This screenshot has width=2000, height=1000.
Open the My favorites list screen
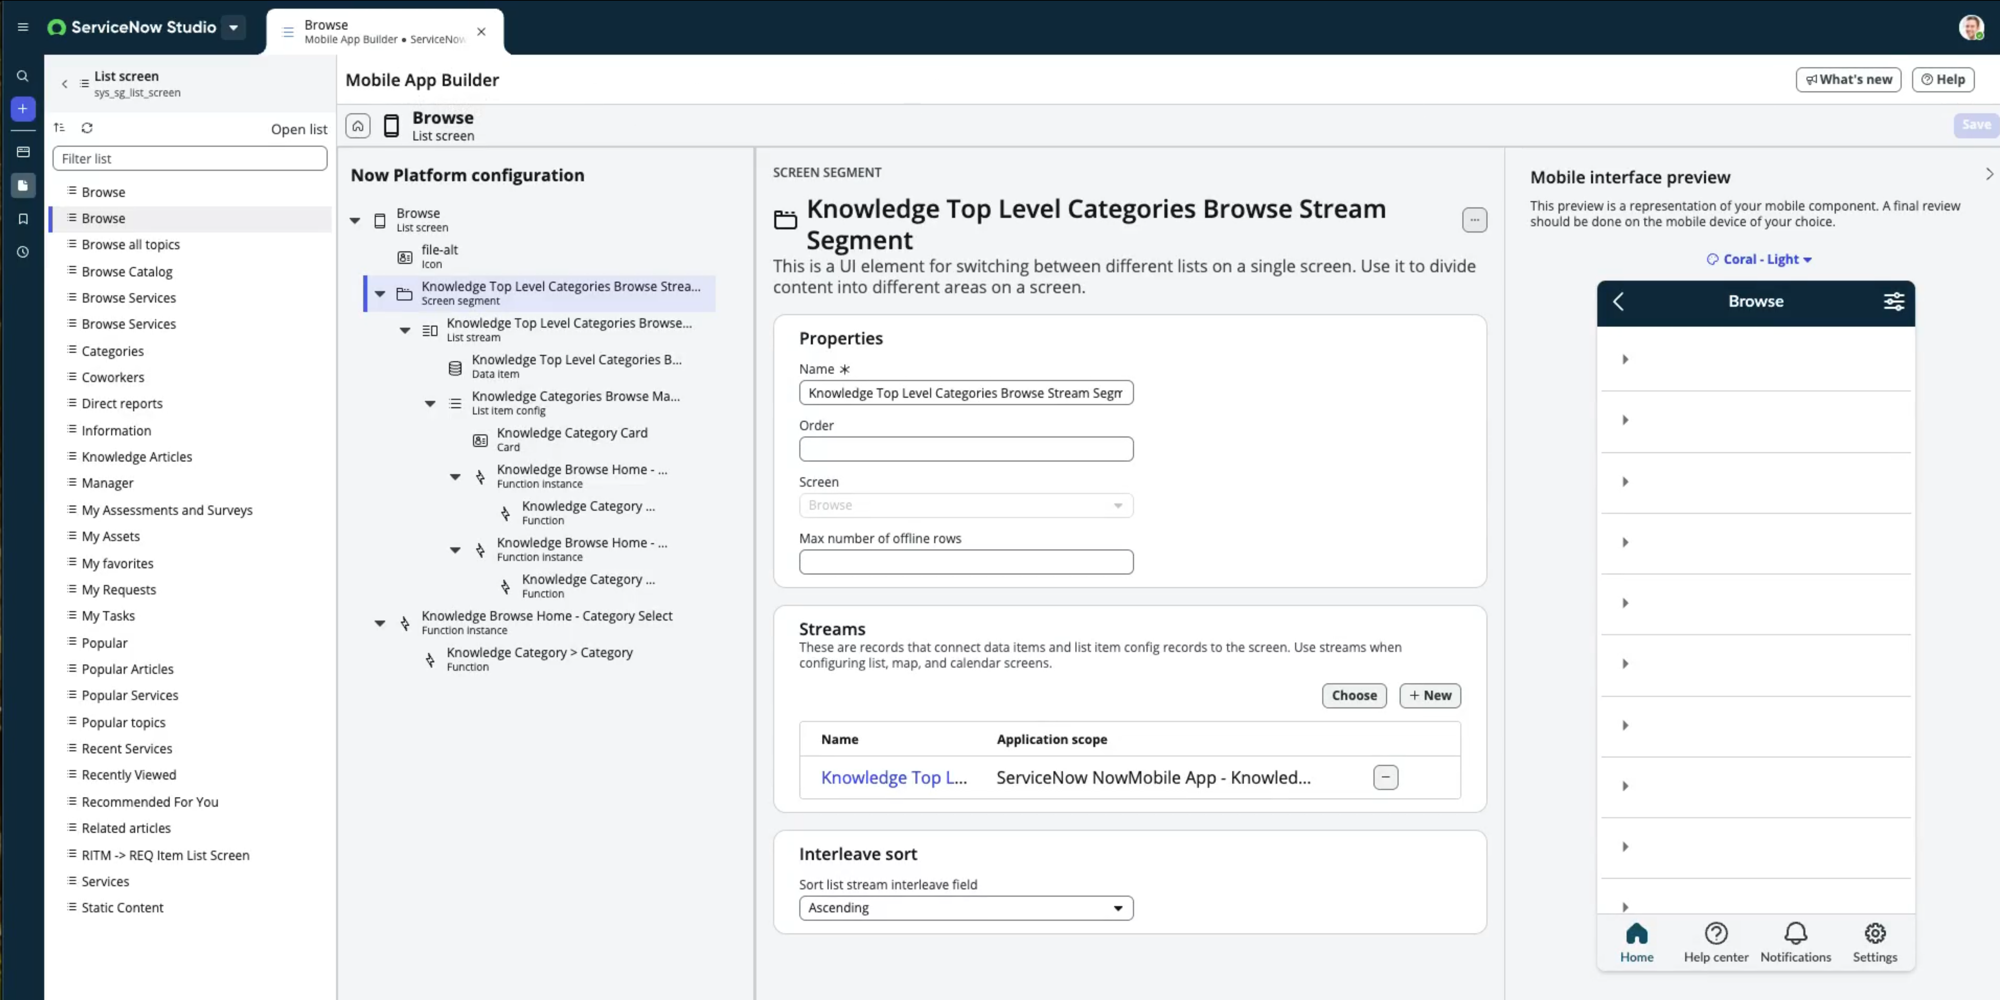click(118, 564)
